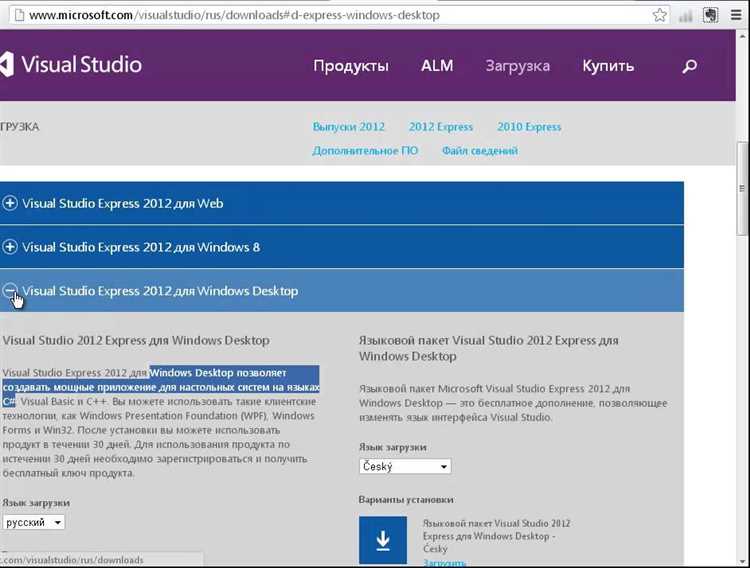
Task: Follow the 2010 Express link
Action: pyautogui.click(x=529, y=127)
